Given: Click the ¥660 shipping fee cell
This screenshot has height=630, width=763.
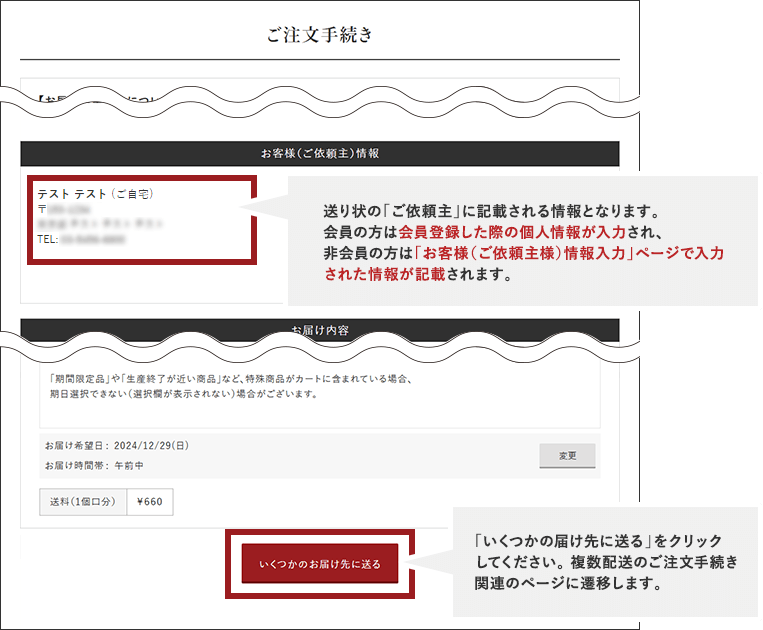Looking at the screenshot, I should pos(150,502).
